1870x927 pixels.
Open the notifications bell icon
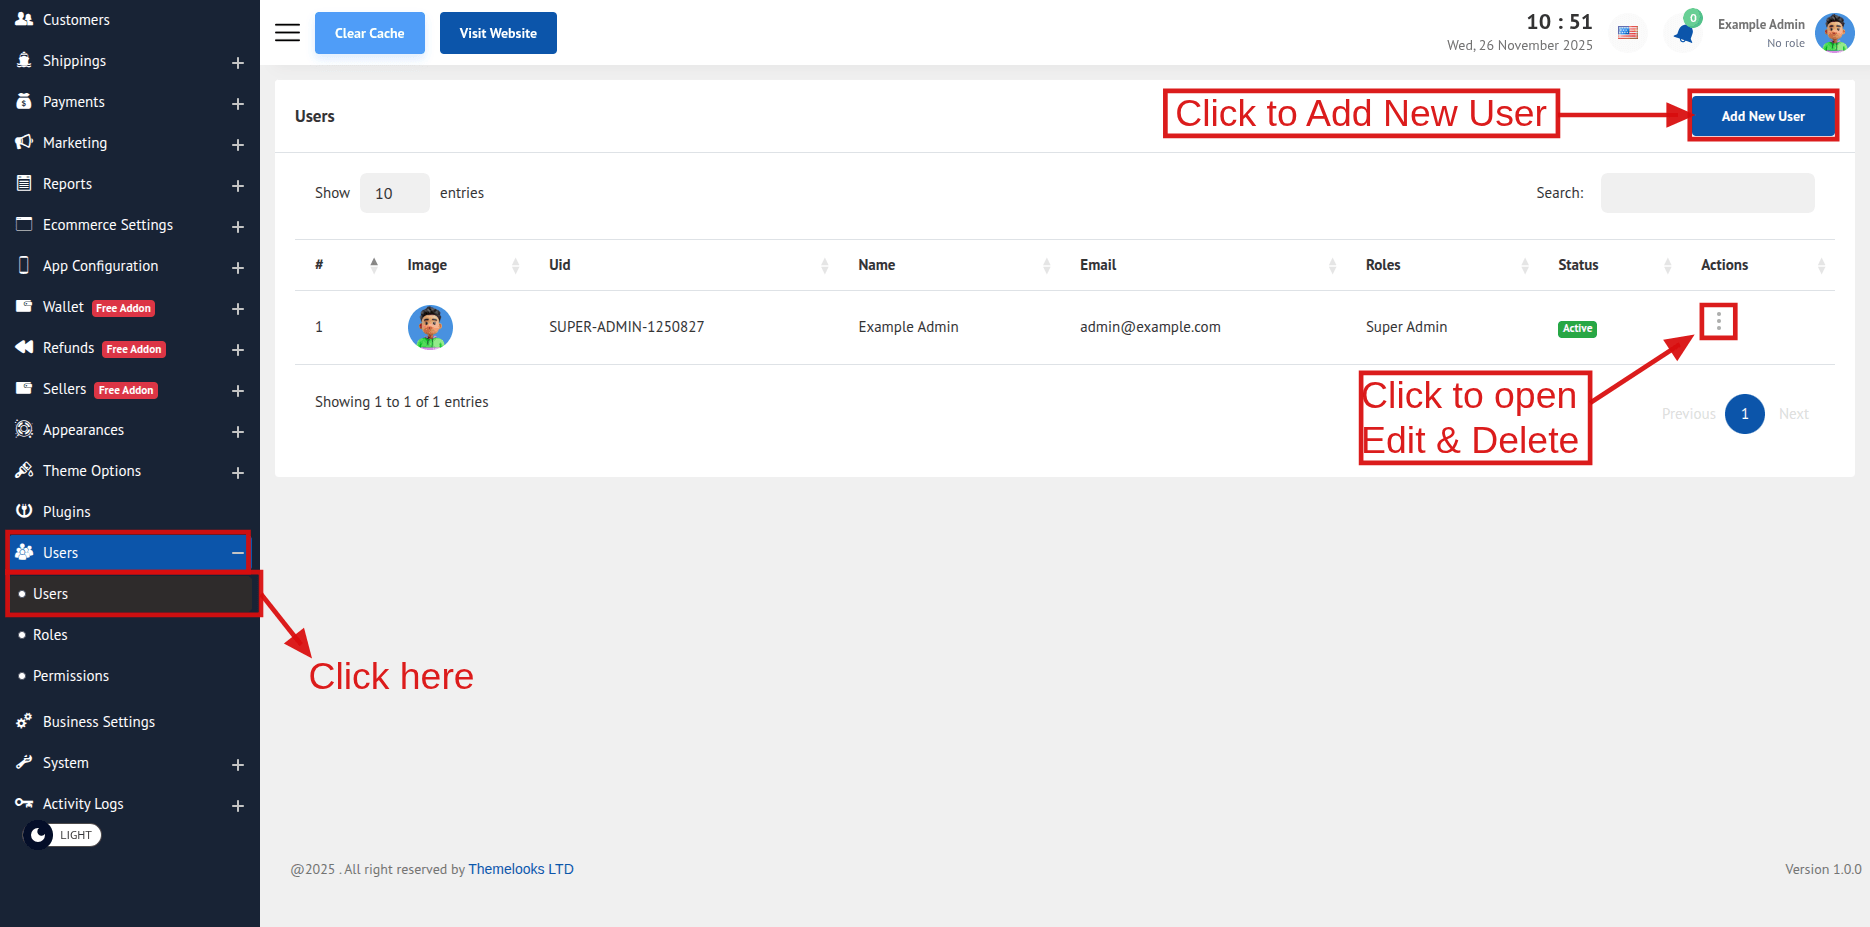pos(1684,34)
